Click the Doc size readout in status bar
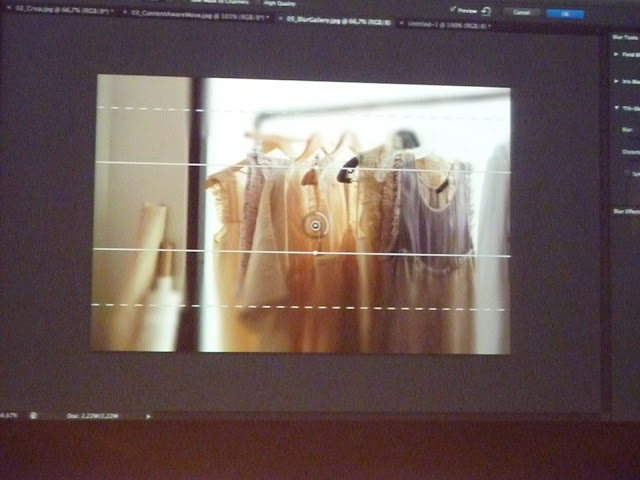Screen dimensions: 640x480 tap(92, 416)
